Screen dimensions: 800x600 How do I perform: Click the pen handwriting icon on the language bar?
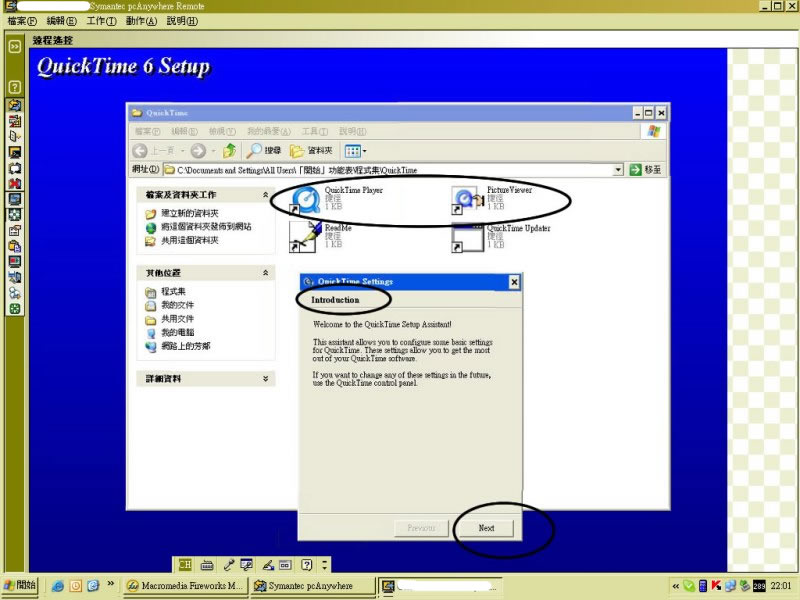point(268,565)
